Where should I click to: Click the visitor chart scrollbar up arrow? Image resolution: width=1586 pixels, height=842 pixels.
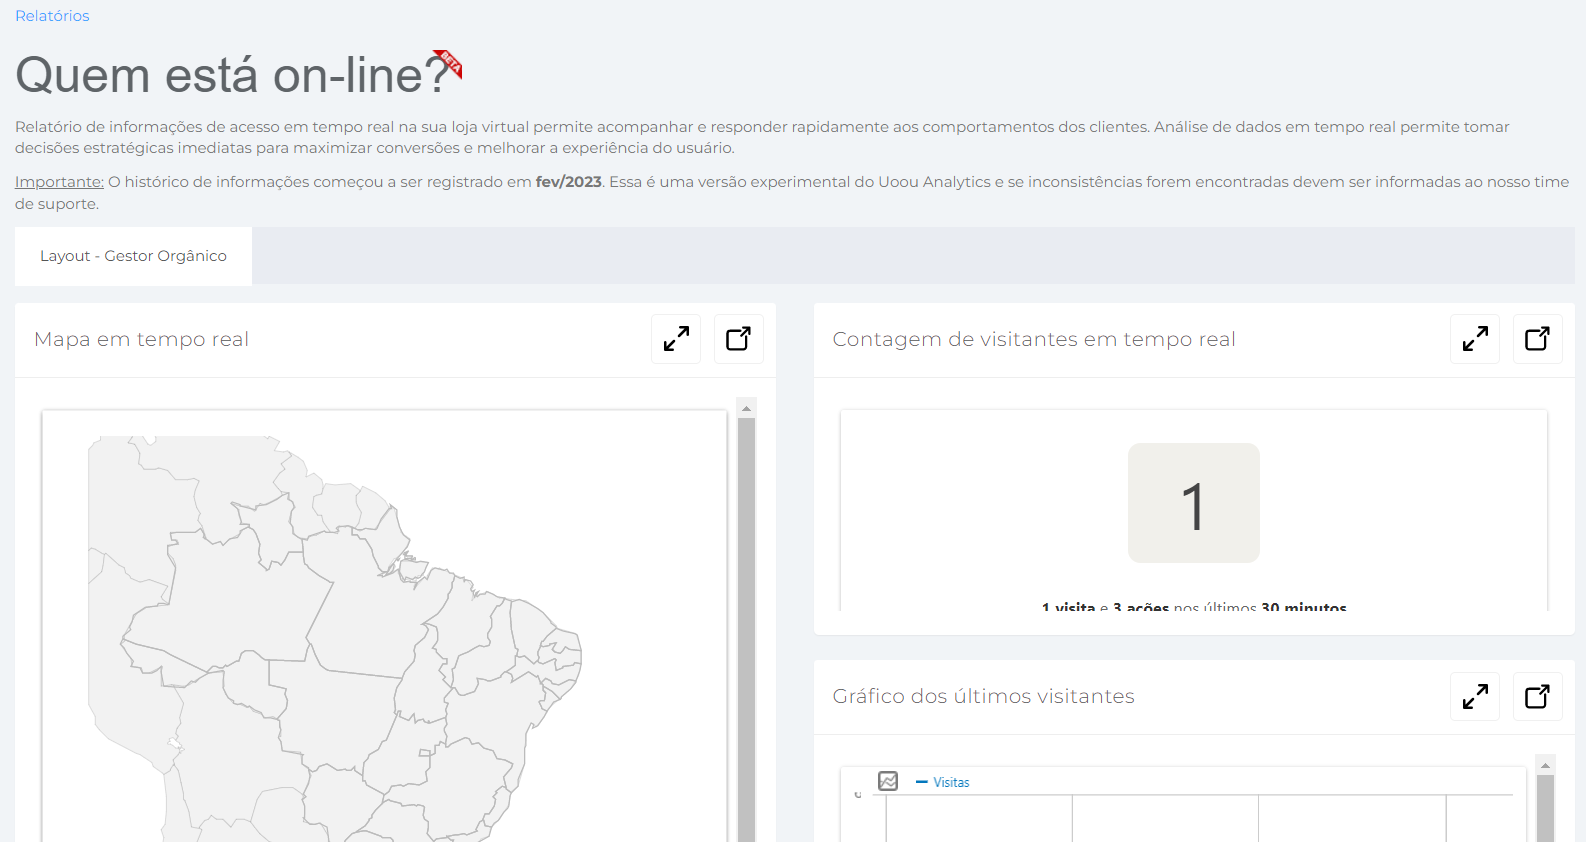(1546, 765)
